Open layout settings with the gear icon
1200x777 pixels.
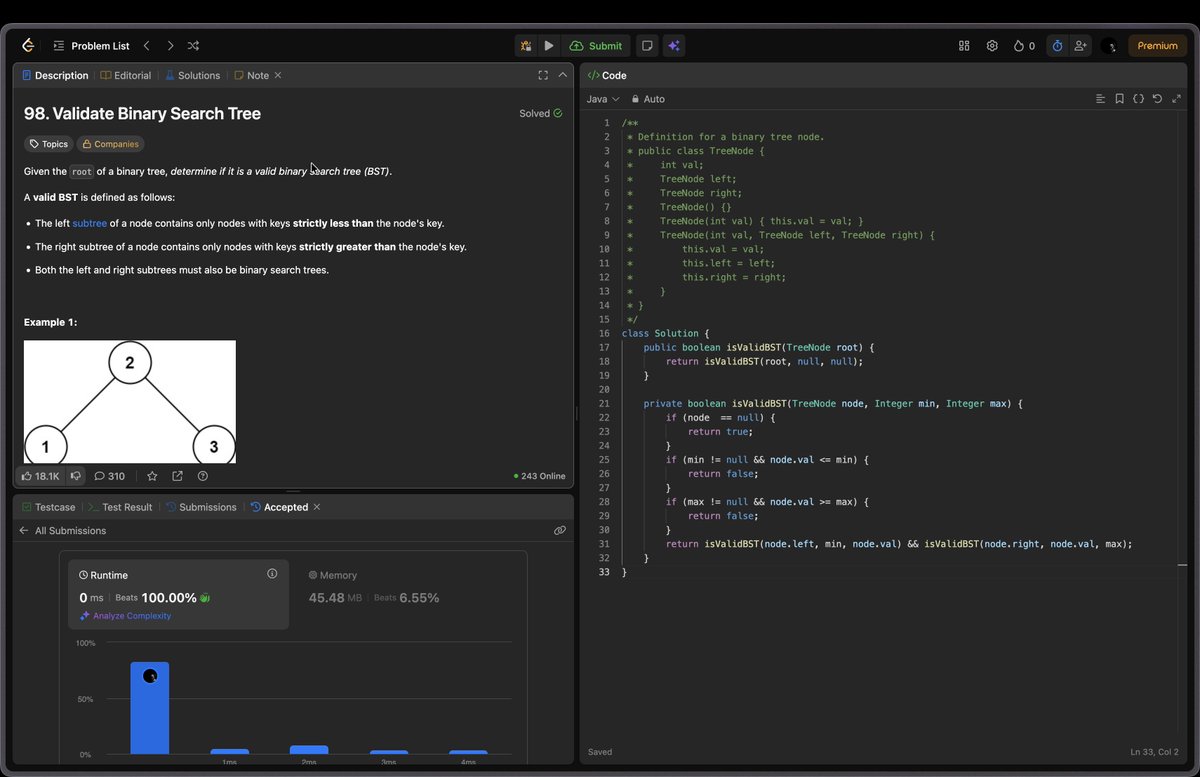(992, 45)
